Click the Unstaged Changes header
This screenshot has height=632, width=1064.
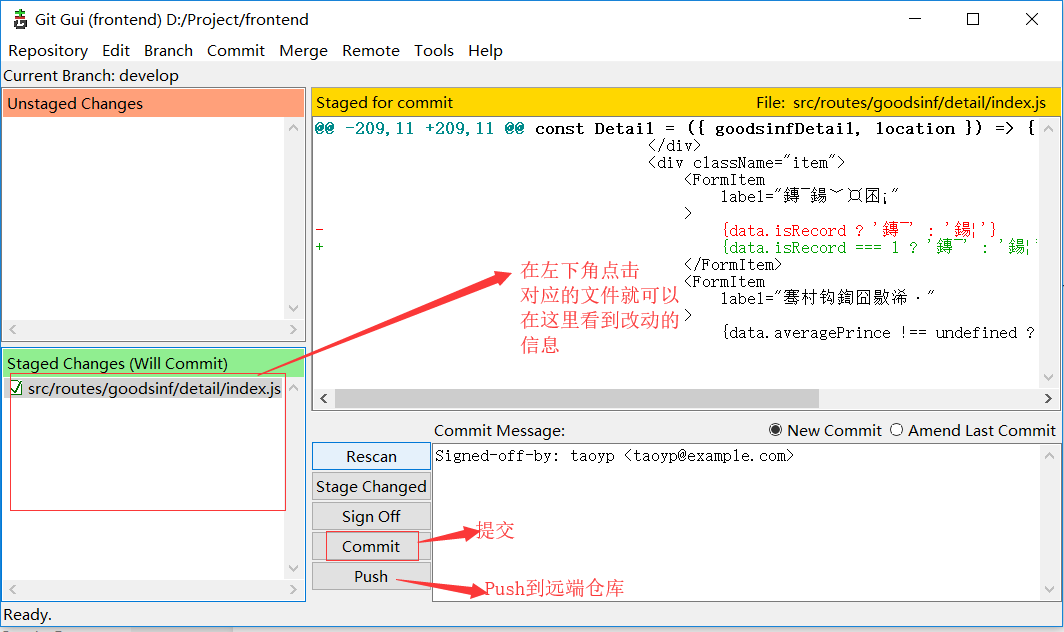coord(153,103)
